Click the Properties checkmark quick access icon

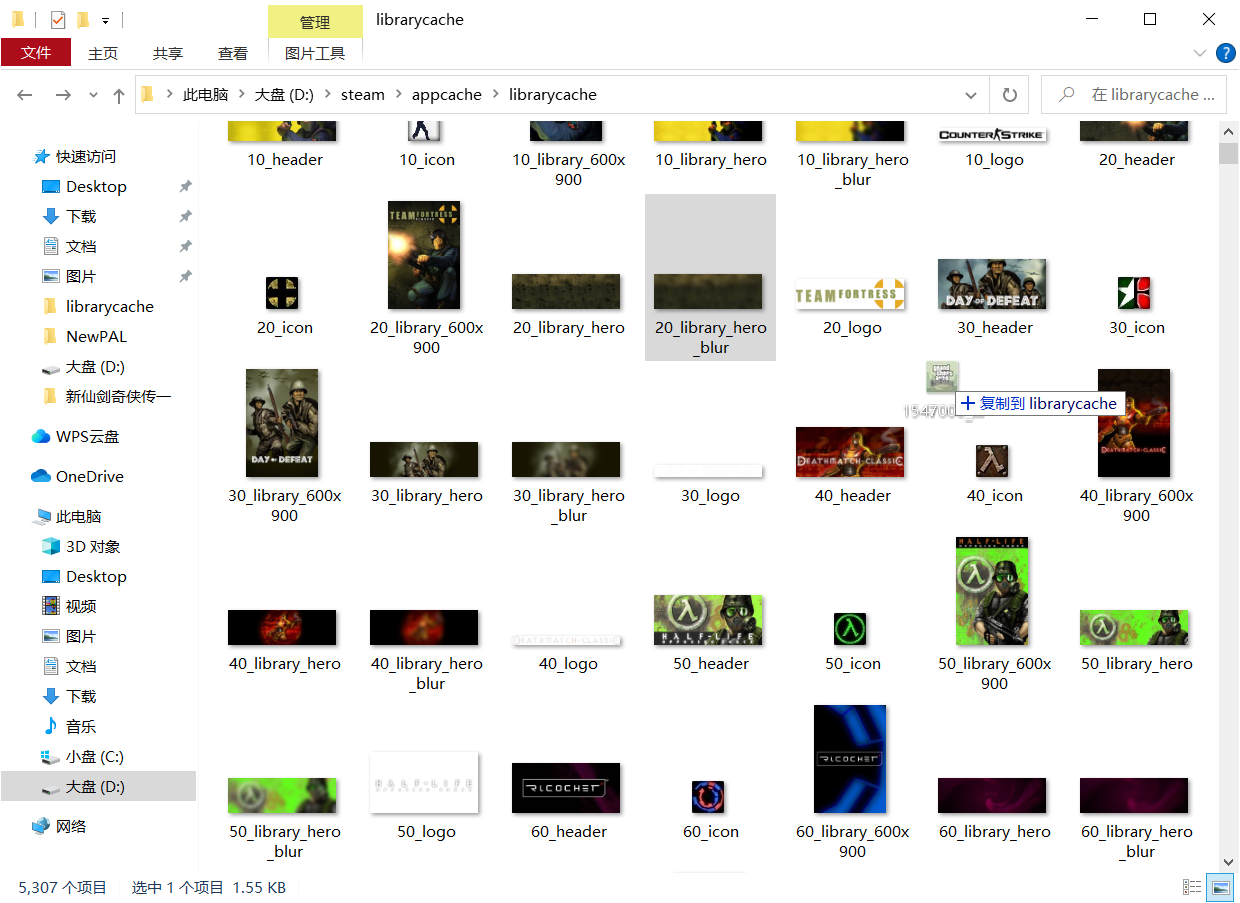[x=57, y=19]
